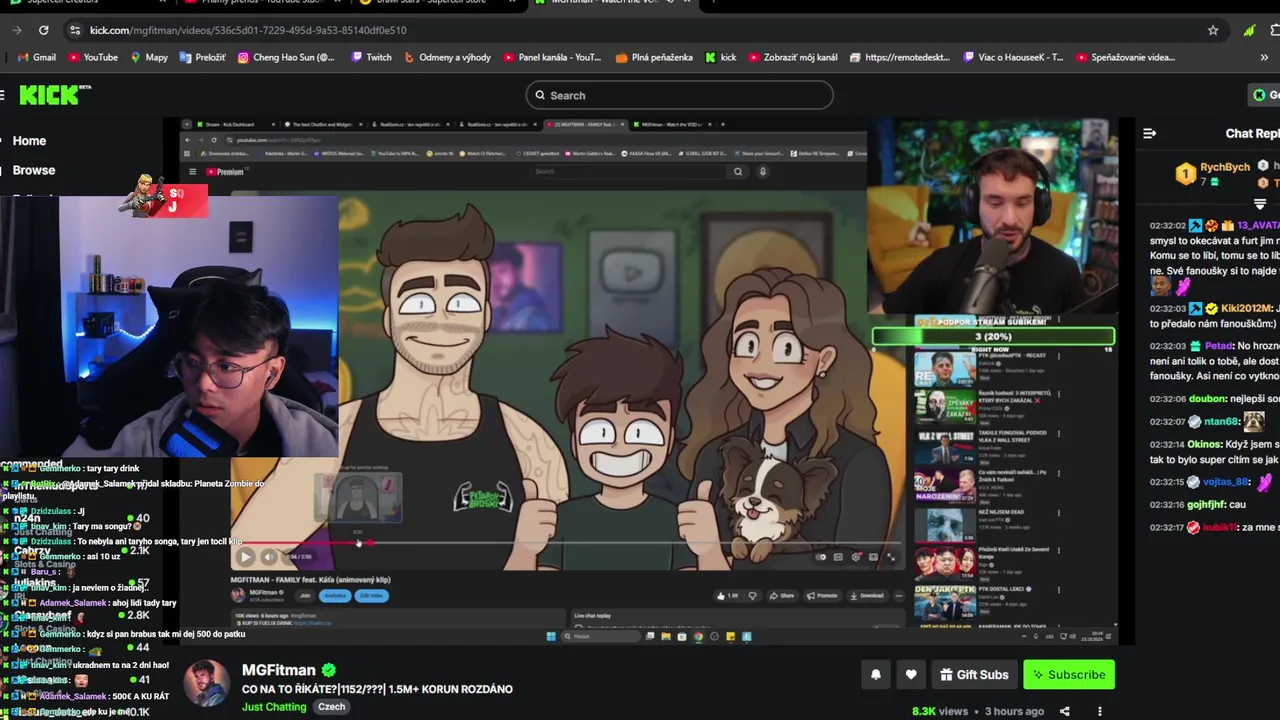Open the Plná peňaženka bookmark
This screenshot has width=1280, height=720.
pyautogui.click(x=654, y=57)
